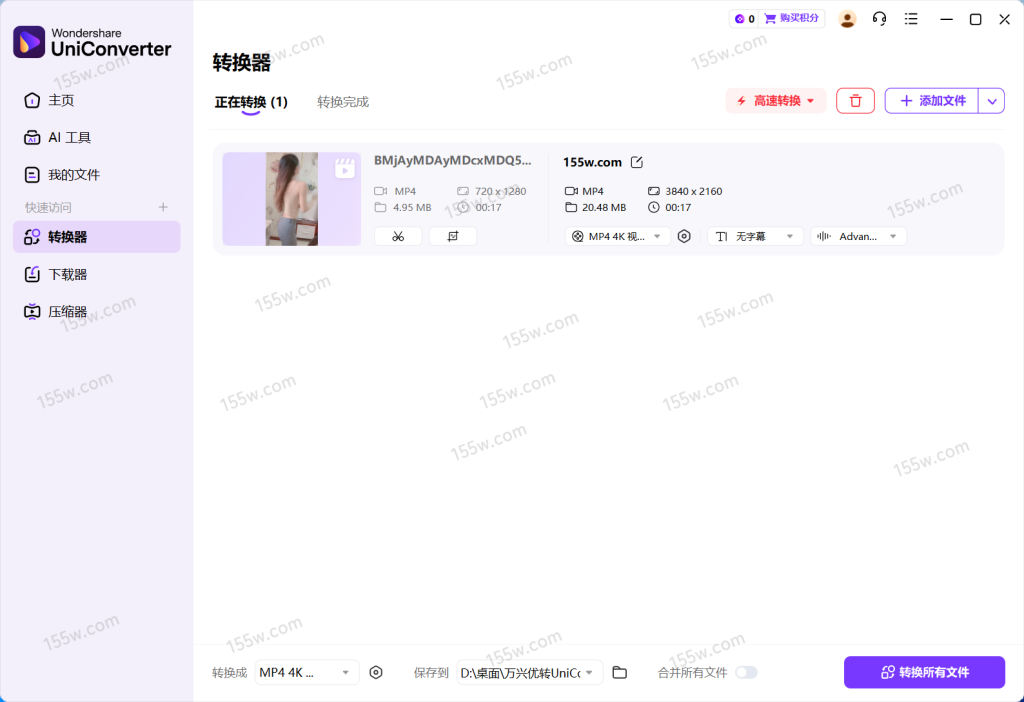Open output settings gear beside MP4 4K format
The height and width of the screenshot is (702, 1024).
tap(684, 236)
